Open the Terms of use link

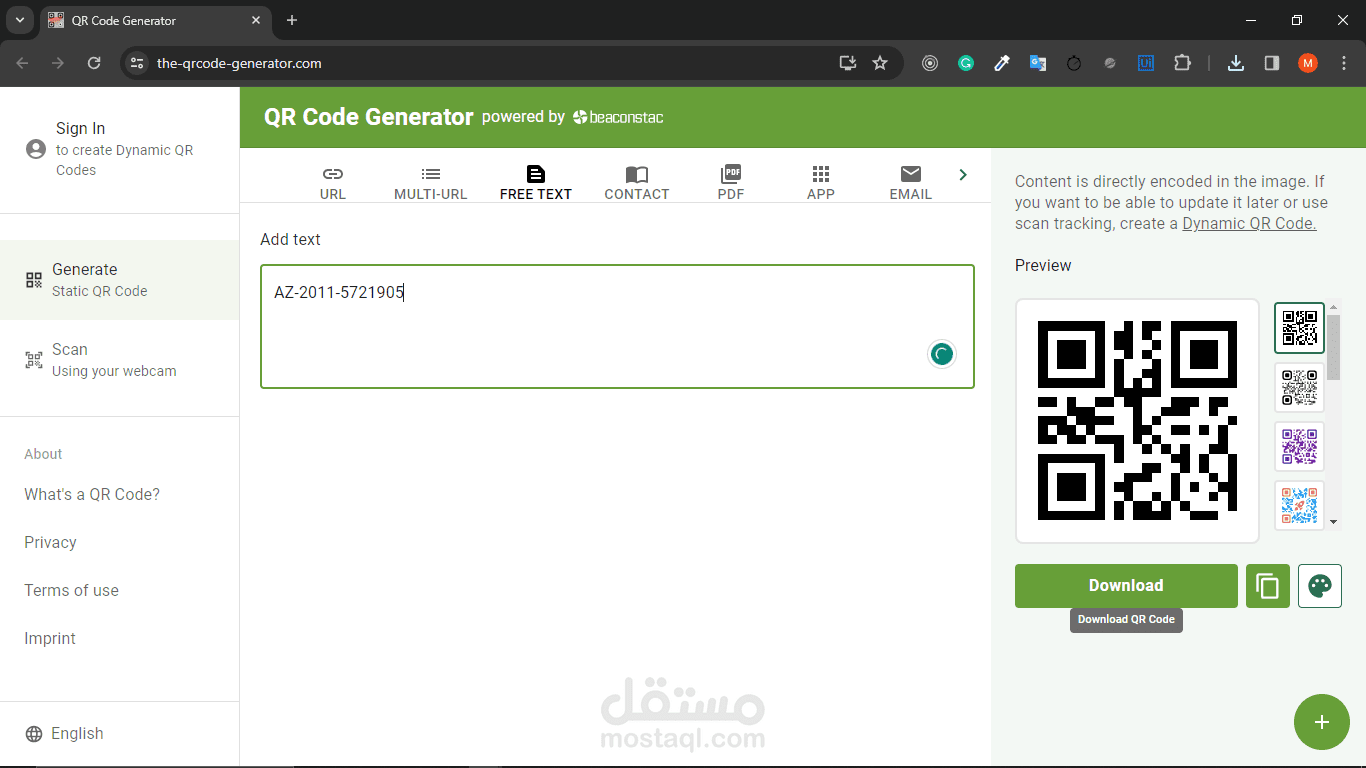(71, 590)
